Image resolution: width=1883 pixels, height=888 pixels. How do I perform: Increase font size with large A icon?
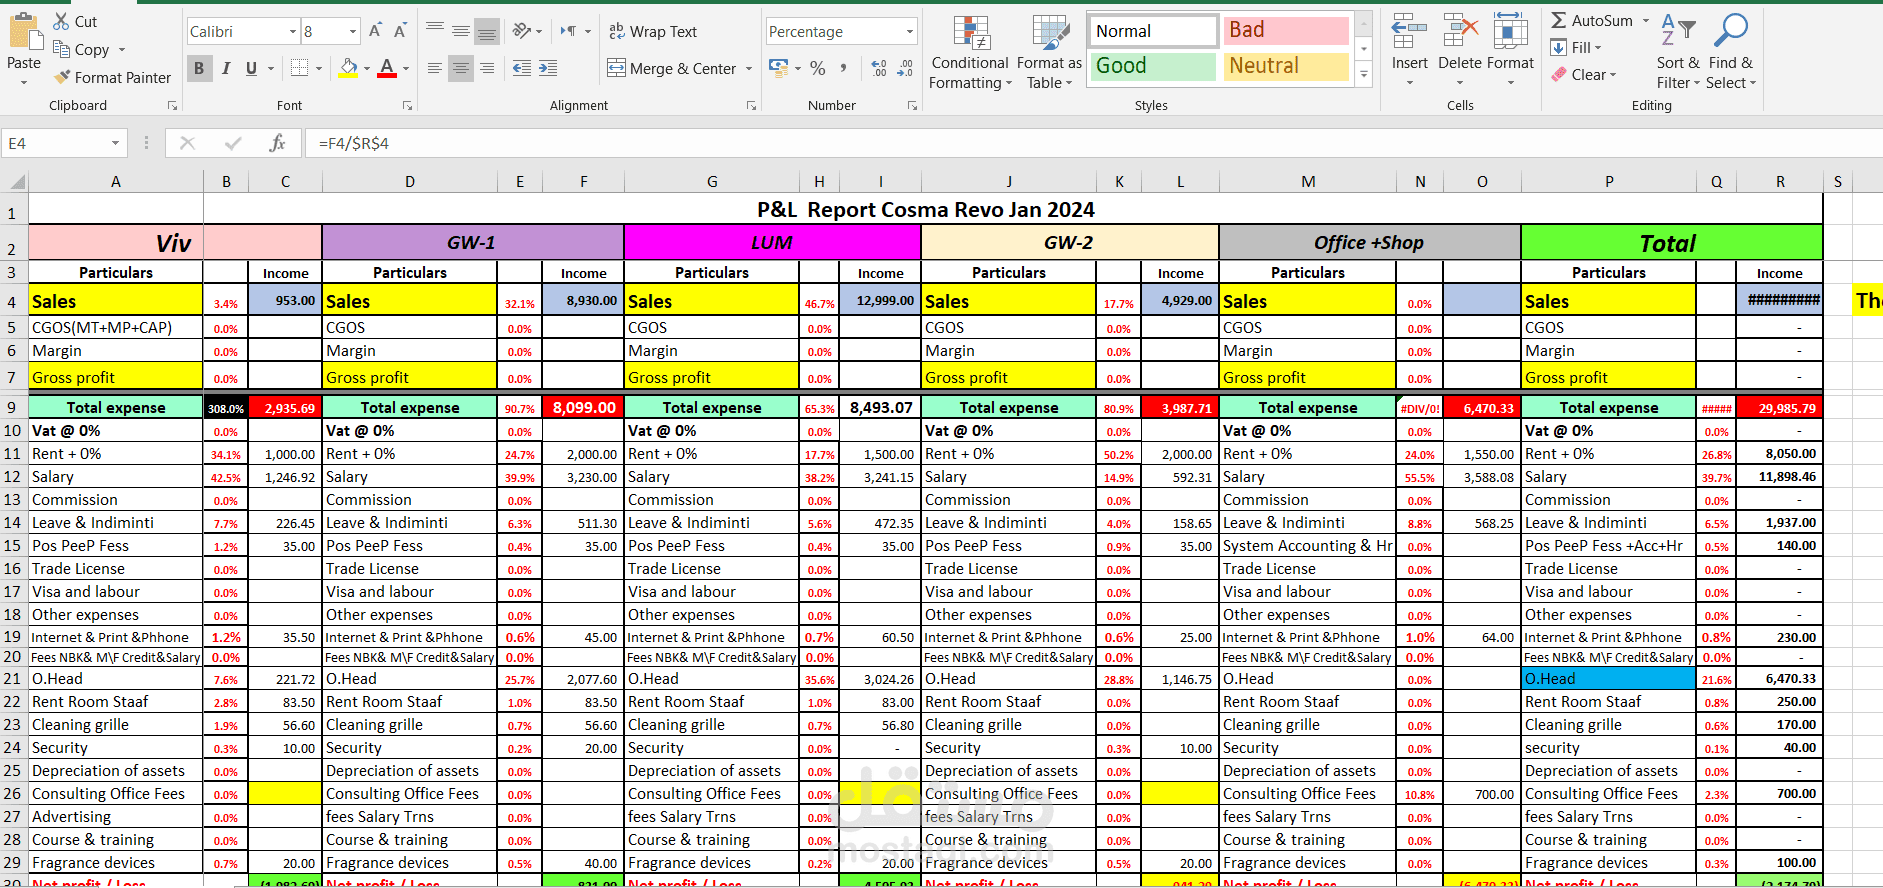point(375,31)
